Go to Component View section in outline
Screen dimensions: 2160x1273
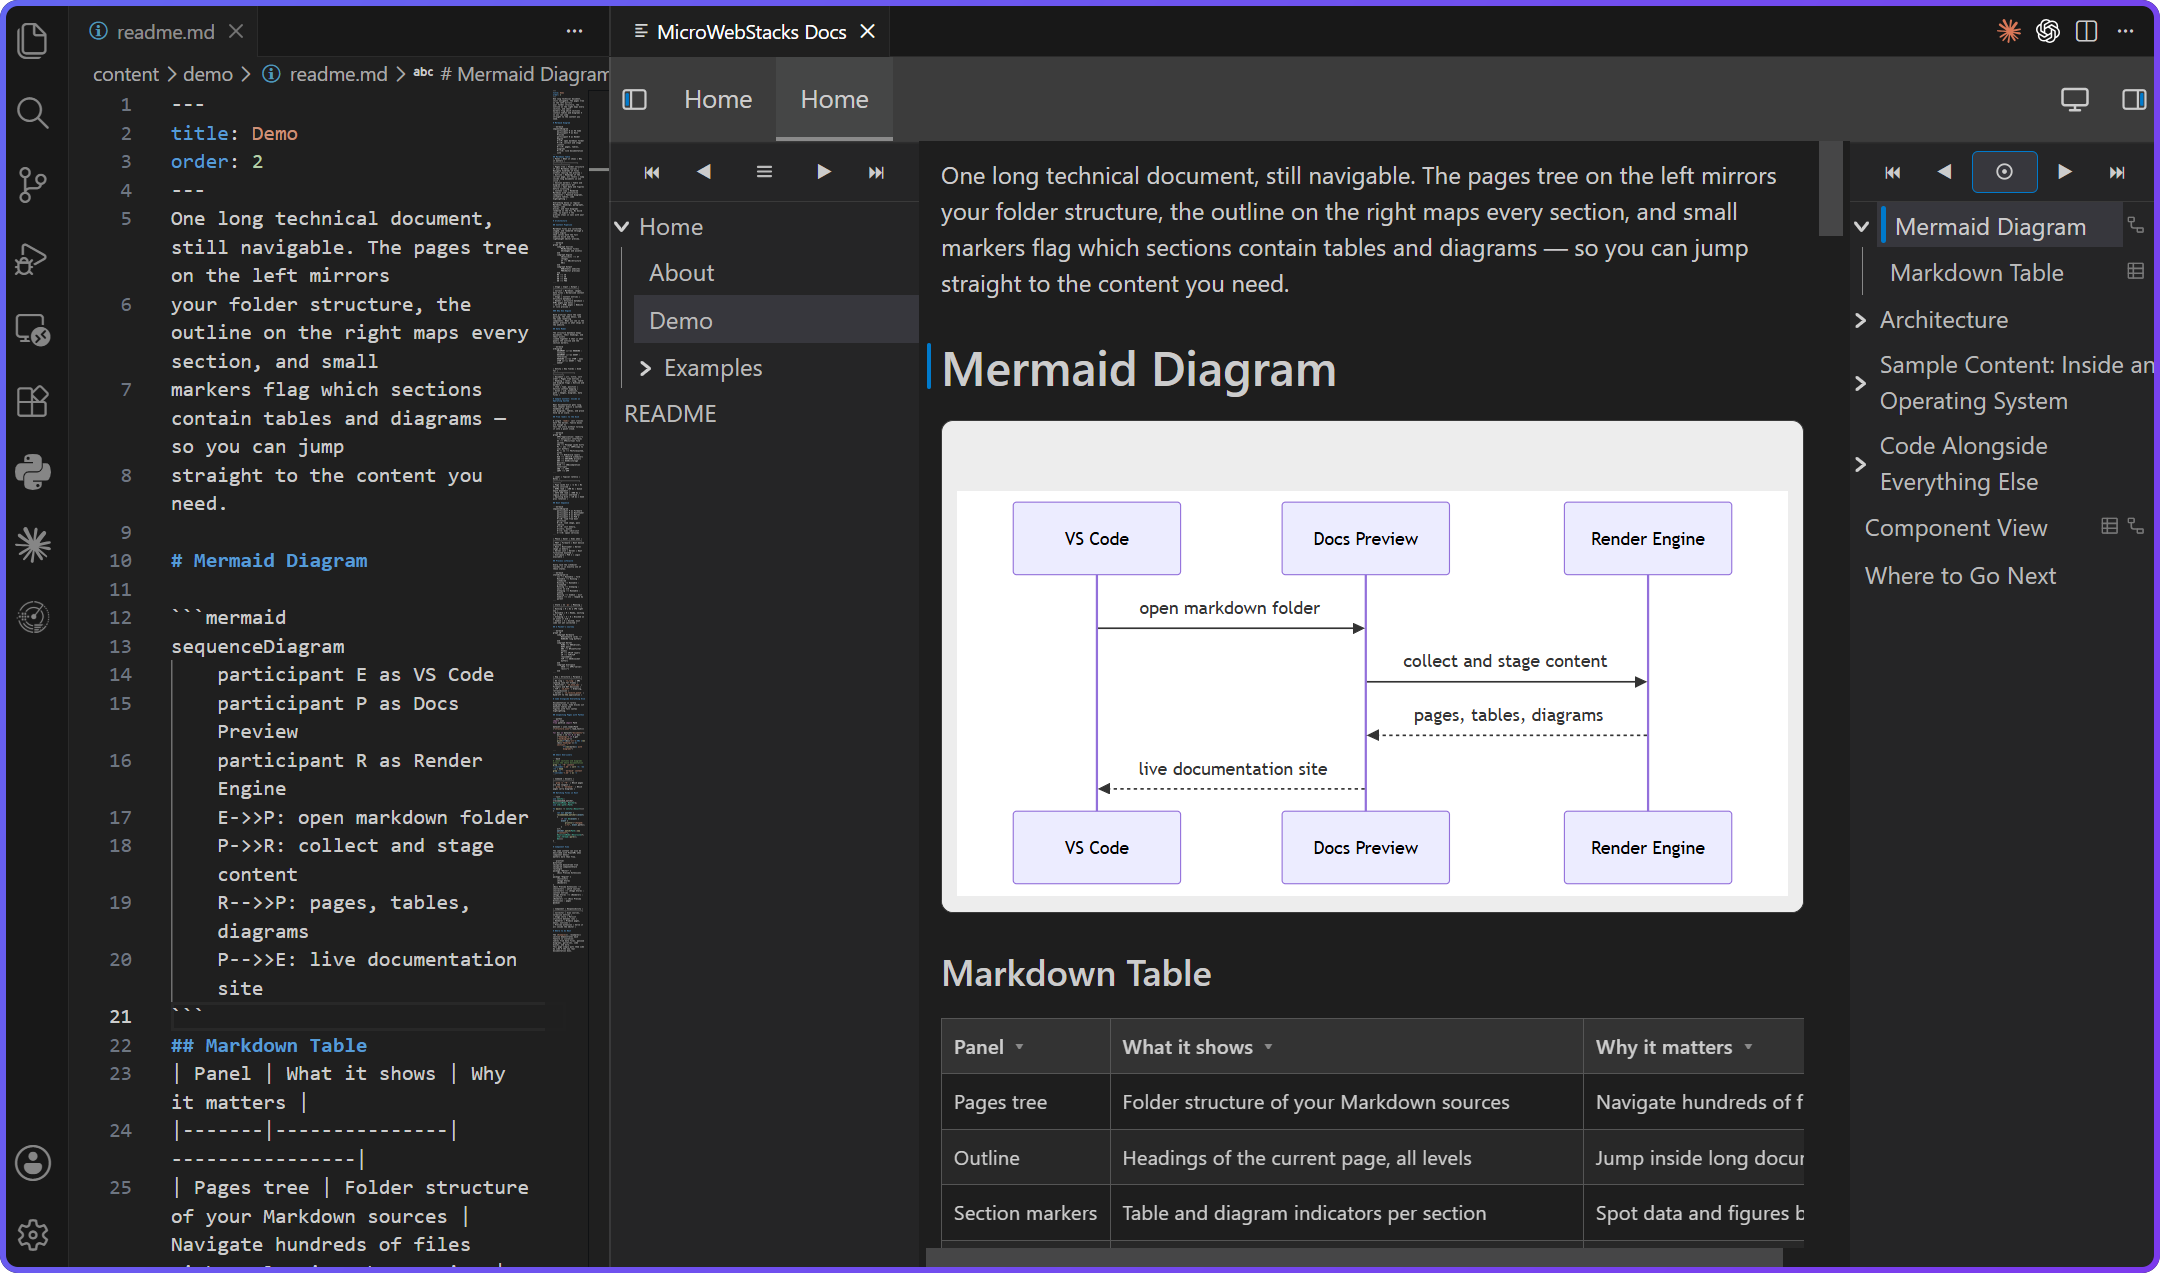(1956, 528)
